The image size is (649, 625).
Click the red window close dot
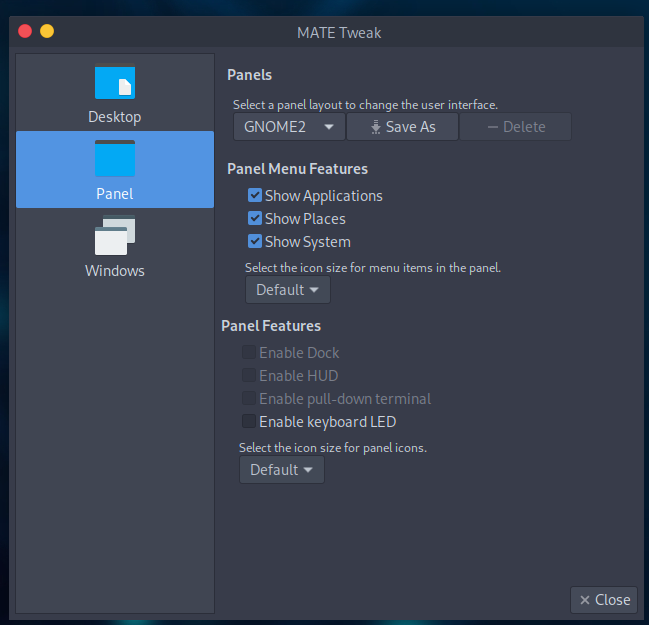tap(25, 32)
